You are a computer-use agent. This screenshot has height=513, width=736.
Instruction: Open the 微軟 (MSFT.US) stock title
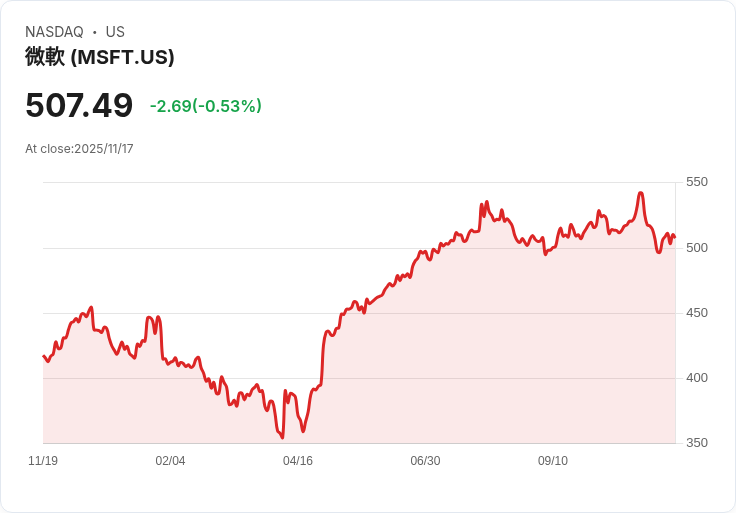[x=100, y=57]
